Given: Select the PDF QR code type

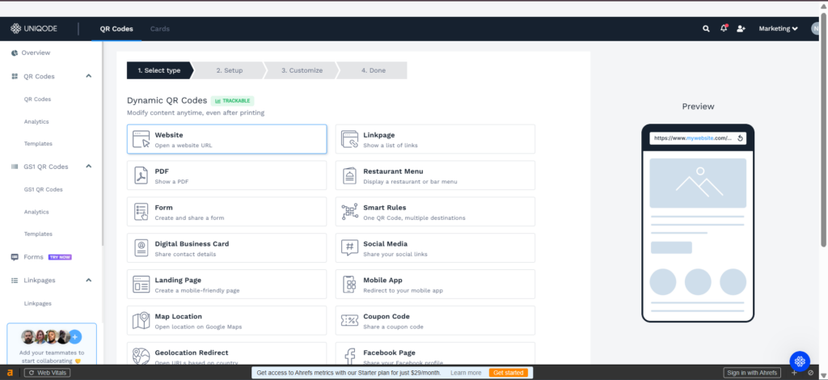Looking at the screenshot, I should coord(227,175).
